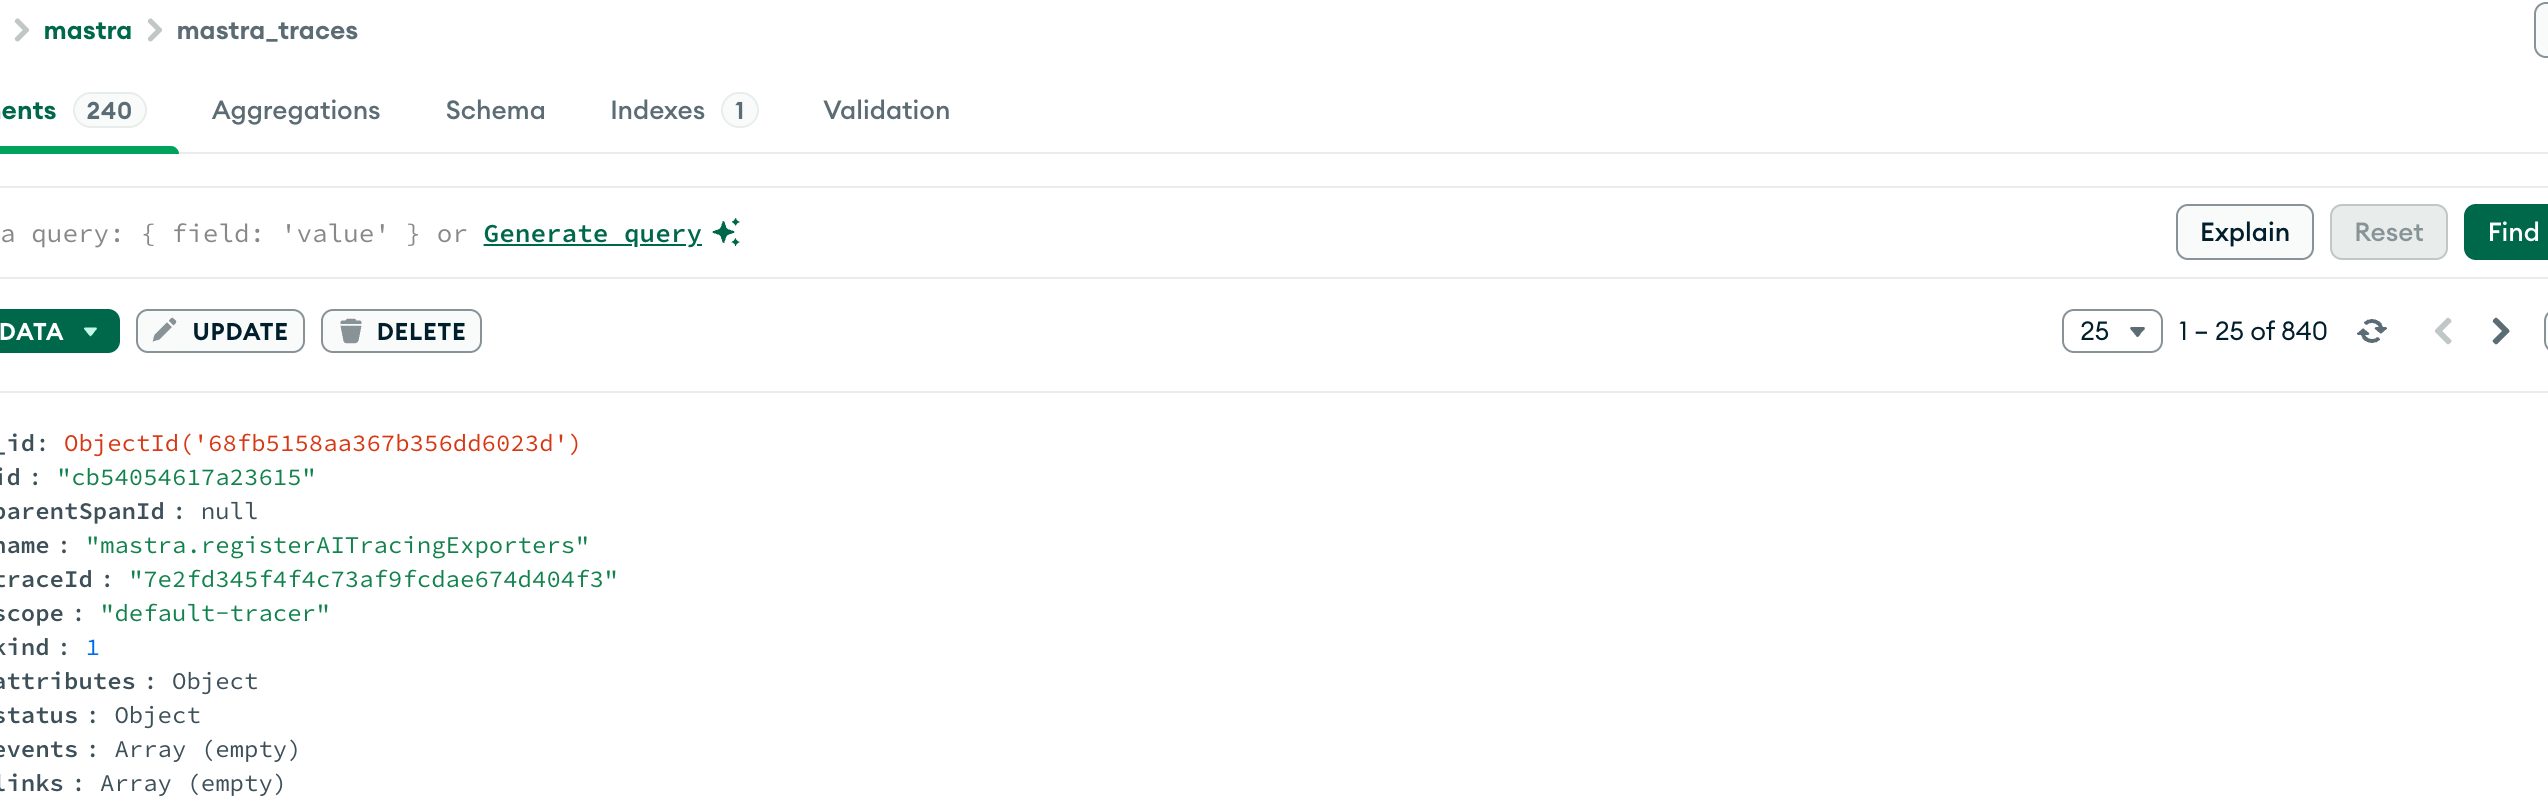Viewport: 2548px width, 806px height.
Task: Click the green progress bar under Documents tab
Action: click(88, 152)
